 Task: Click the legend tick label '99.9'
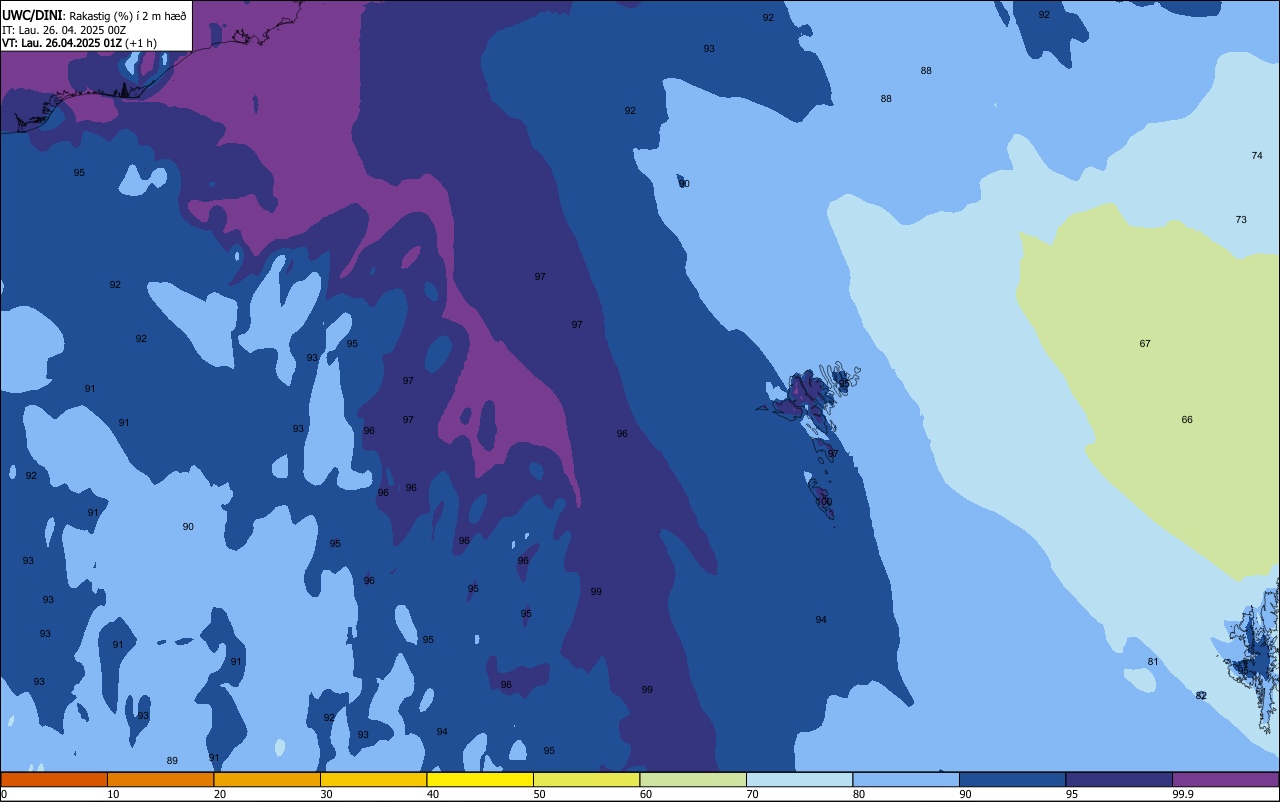(x=1184, y=794)
